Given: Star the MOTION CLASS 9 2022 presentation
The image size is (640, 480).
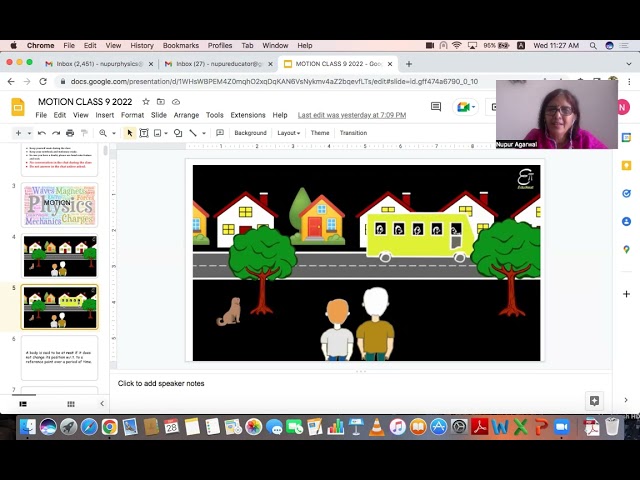Looking at the screenshot, I should (146, 102).
